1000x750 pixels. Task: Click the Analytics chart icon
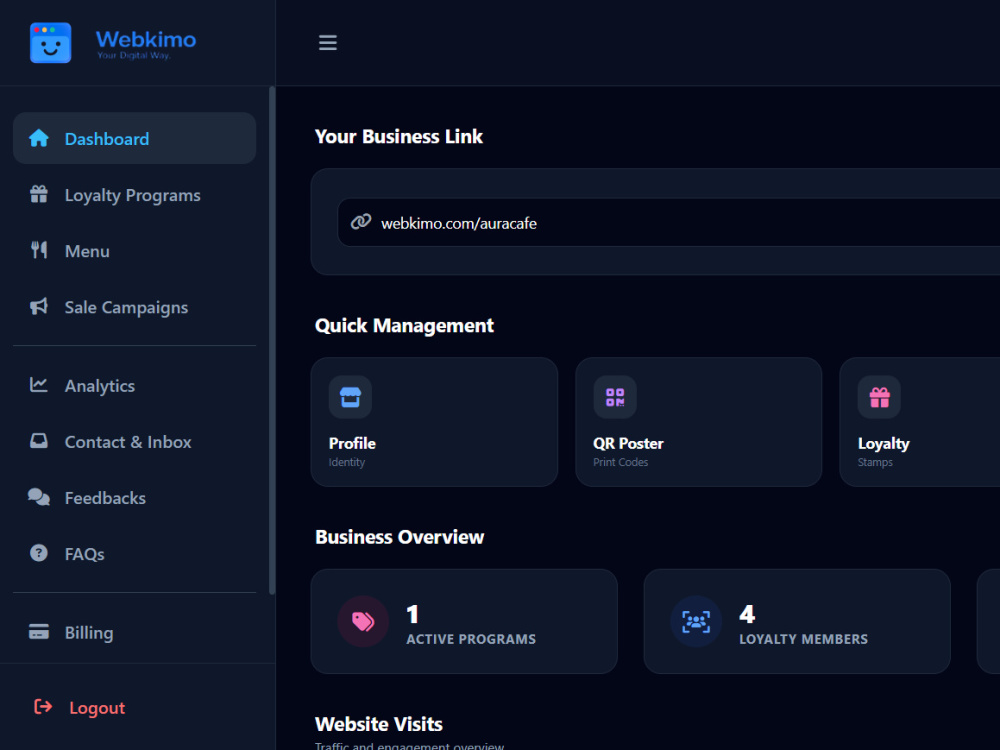coord(39,385)
